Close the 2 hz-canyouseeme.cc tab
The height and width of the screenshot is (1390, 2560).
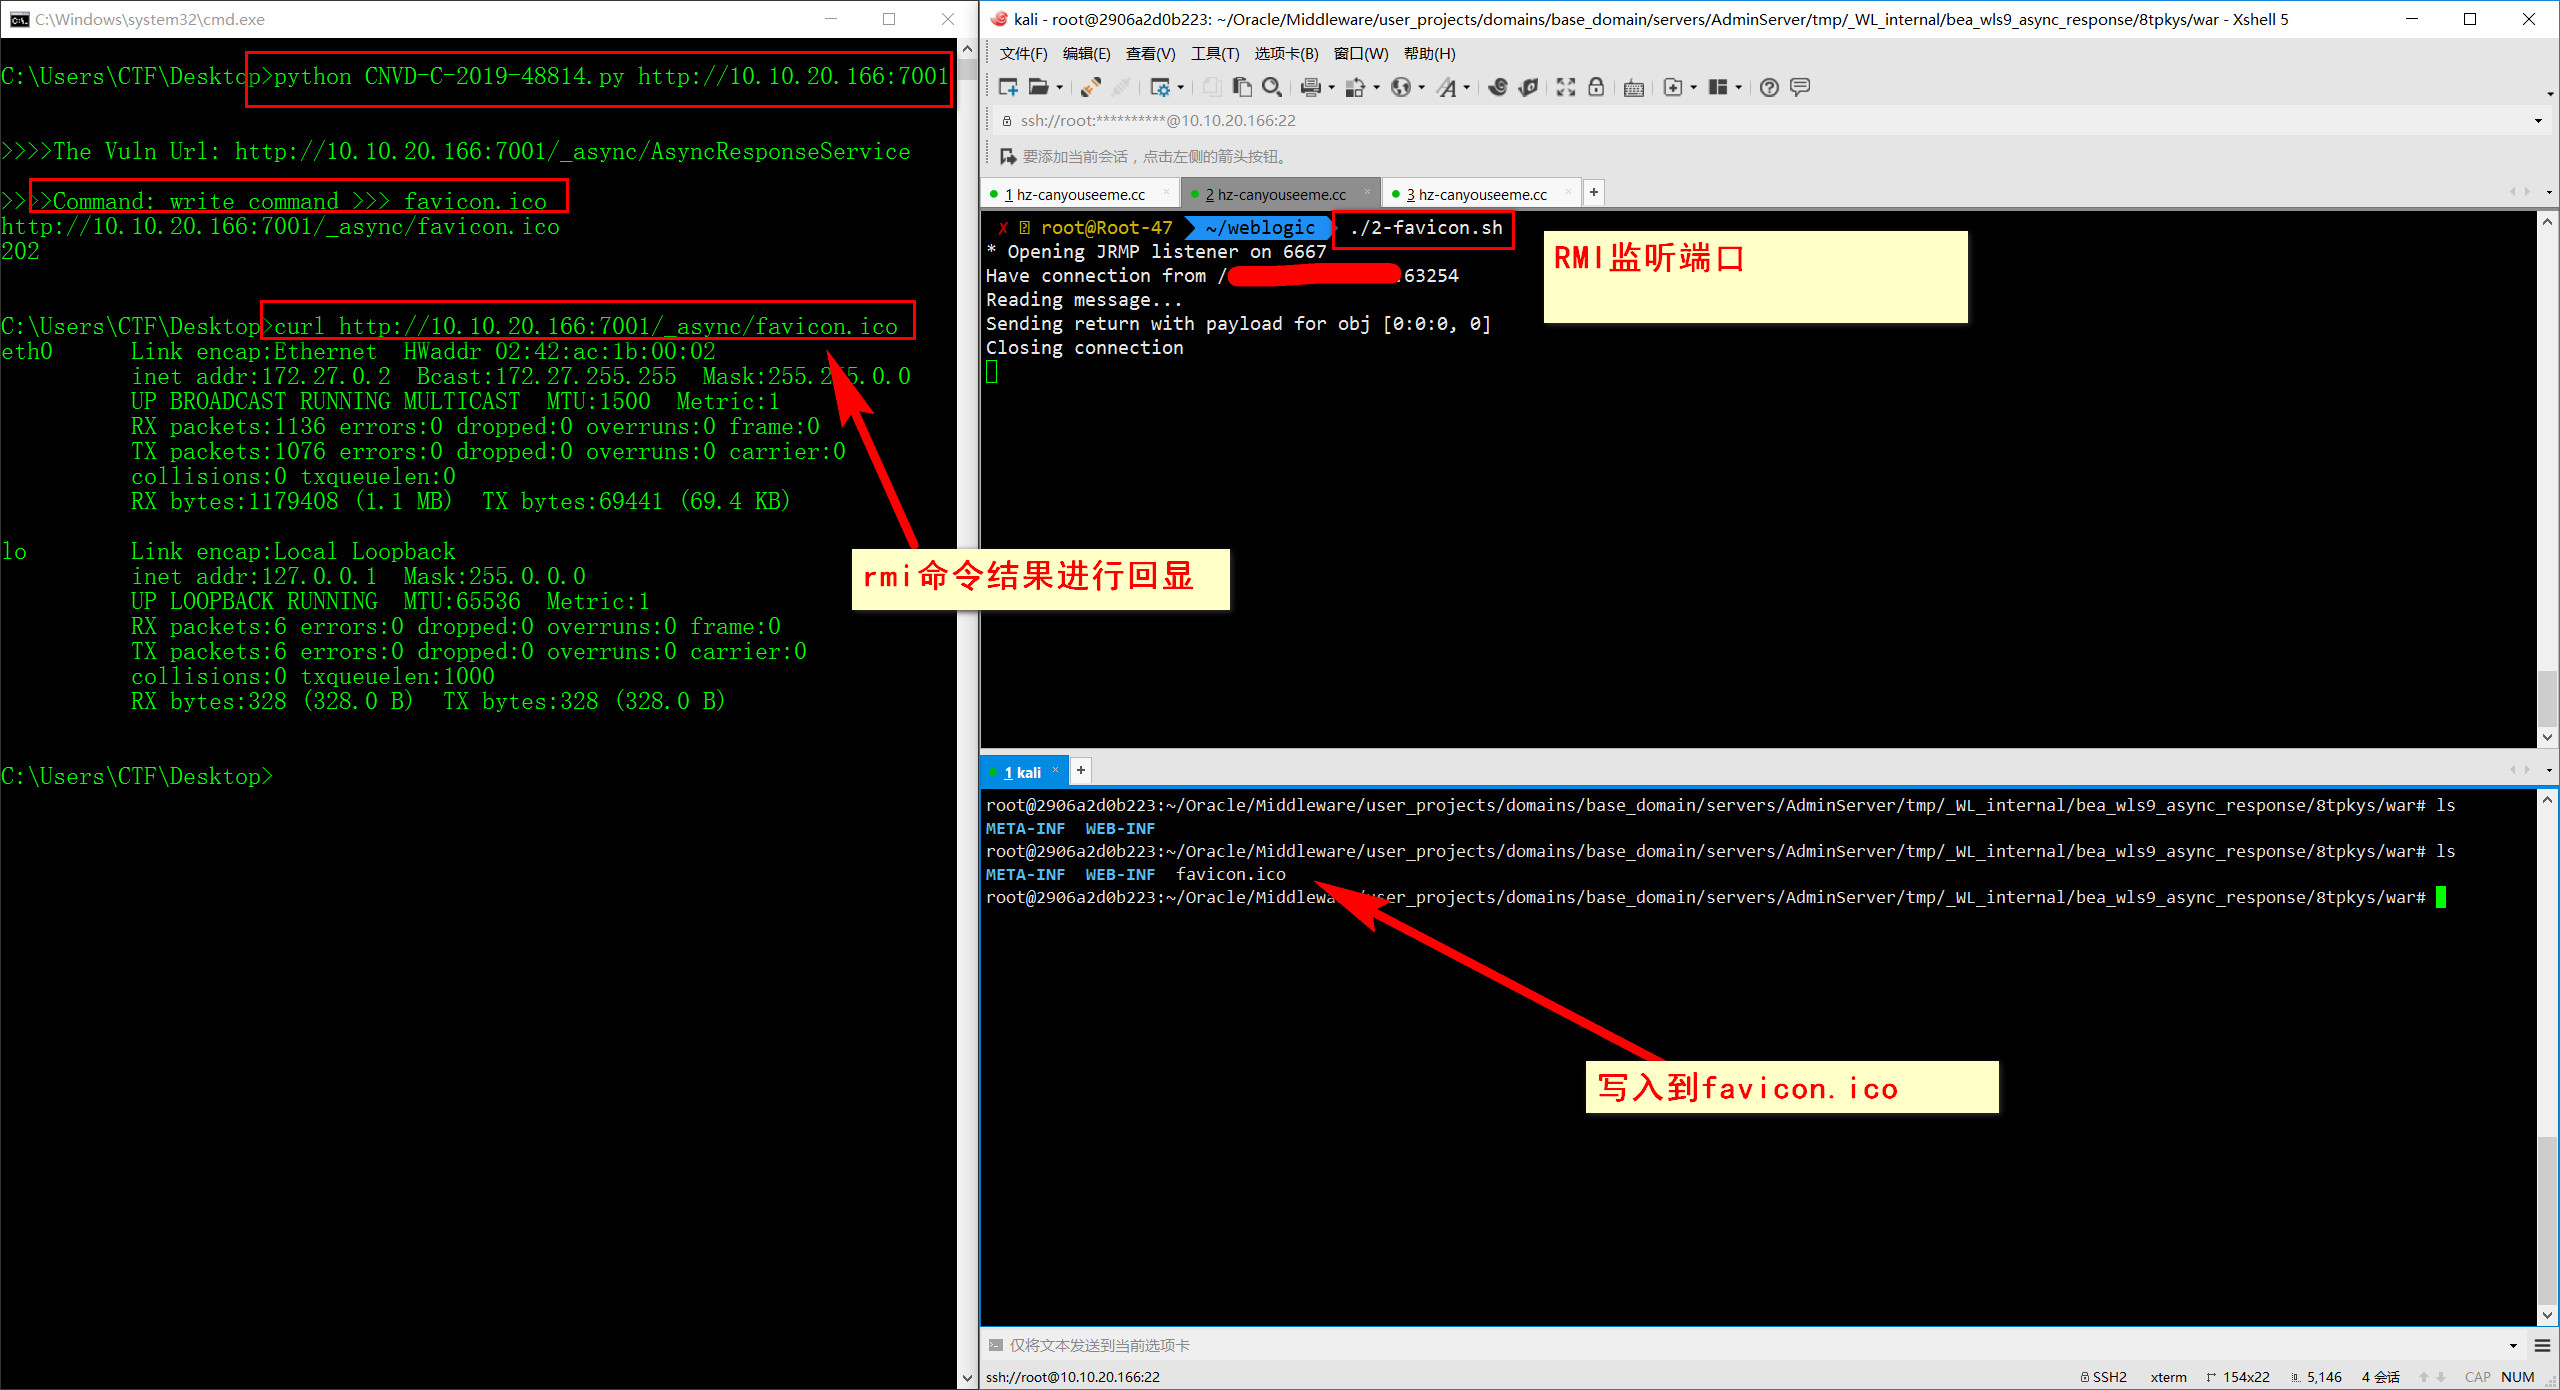1367,192
